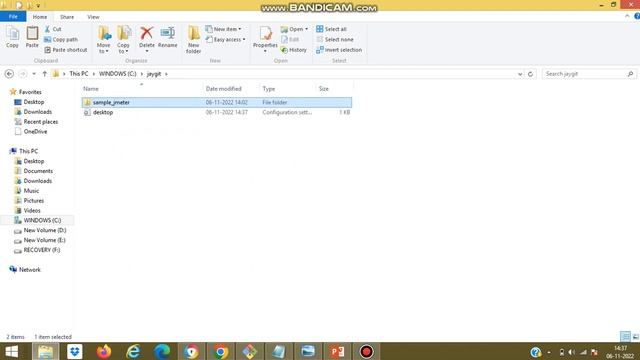Select the desktop configuration file

click(x=216, y=112)
